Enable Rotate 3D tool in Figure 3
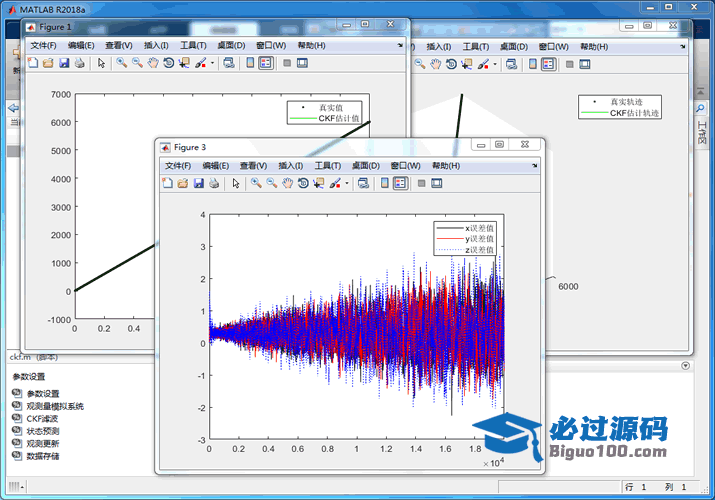Viewport: 715px width, 500px height. [x=303, y=183]
